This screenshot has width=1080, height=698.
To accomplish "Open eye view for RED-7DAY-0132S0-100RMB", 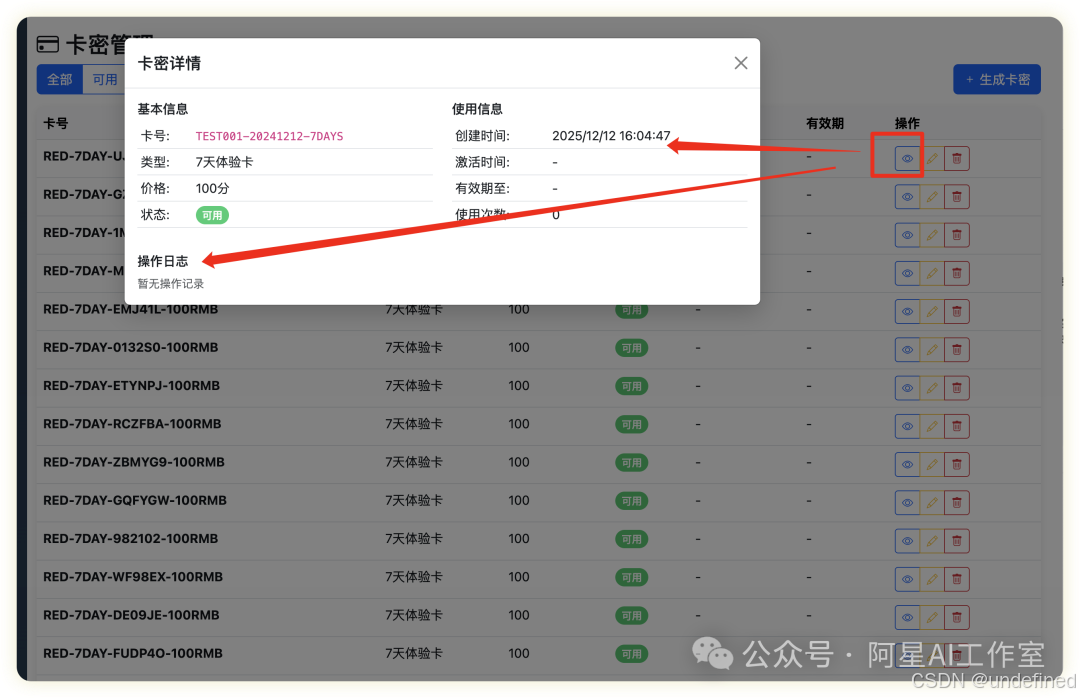I will click(x=907, y=350).
